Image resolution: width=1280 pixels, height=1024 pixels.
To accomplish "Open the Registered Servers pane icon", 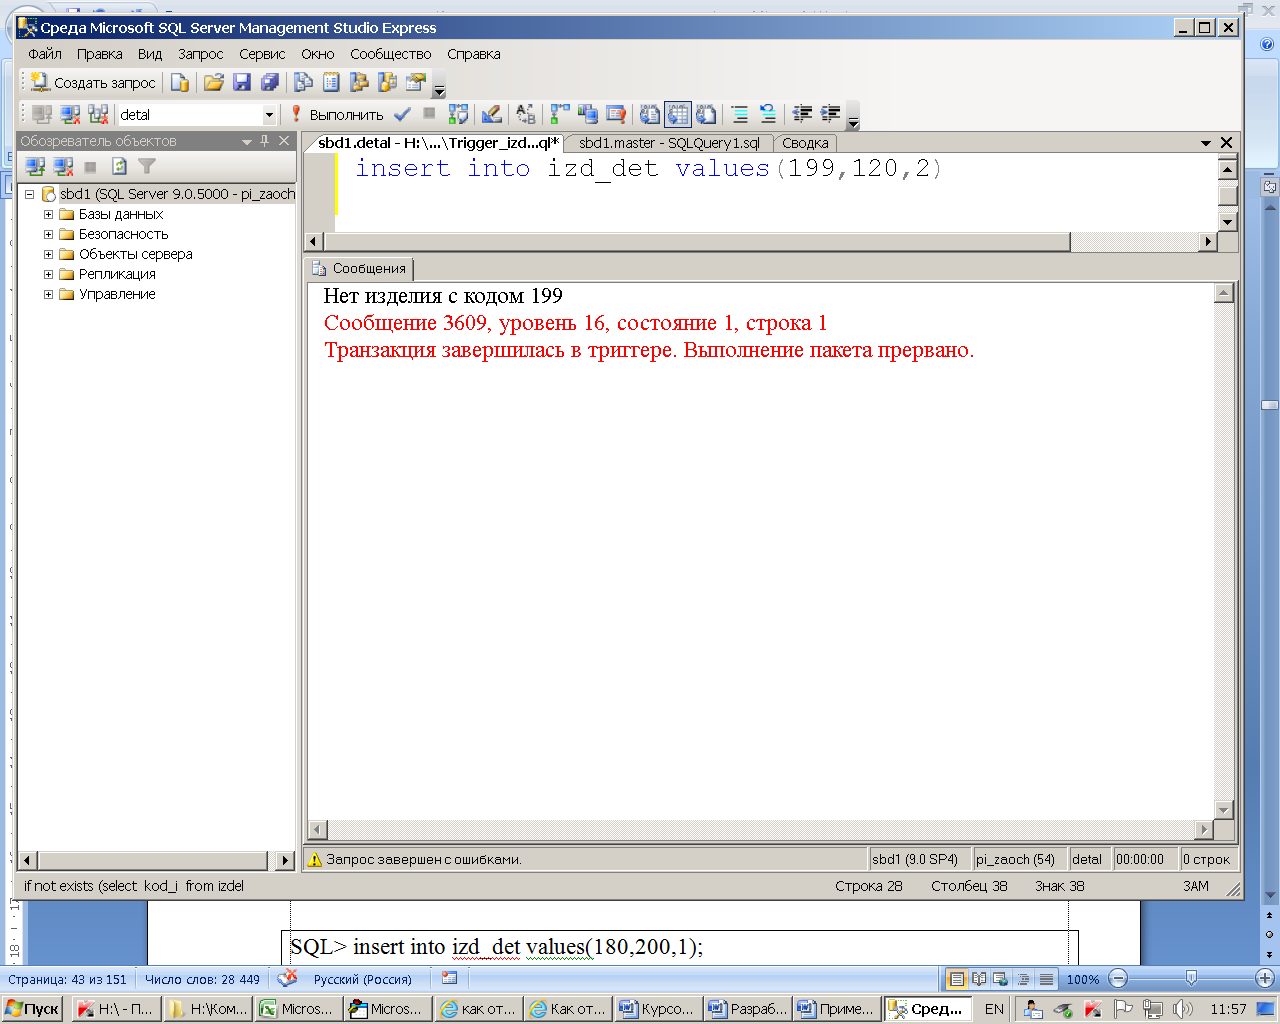I will (x=304, y=83).
